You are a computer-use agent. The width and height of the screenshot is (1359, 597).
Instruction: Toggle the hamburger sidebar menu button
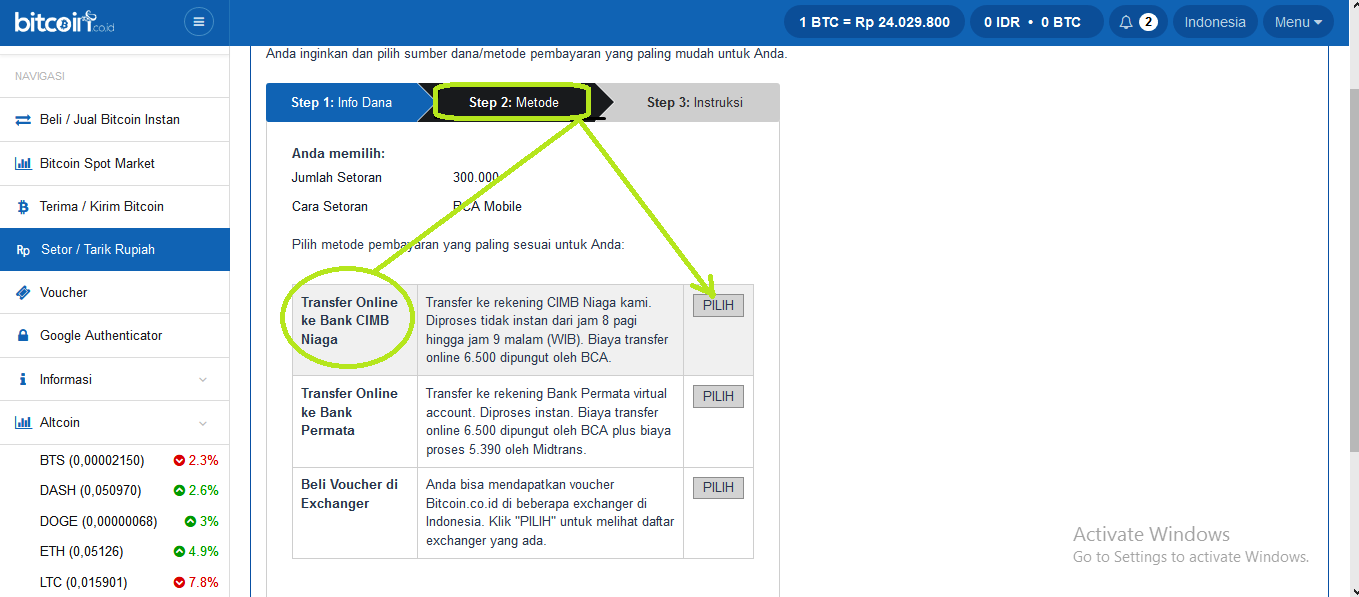[x=199, y=22]
